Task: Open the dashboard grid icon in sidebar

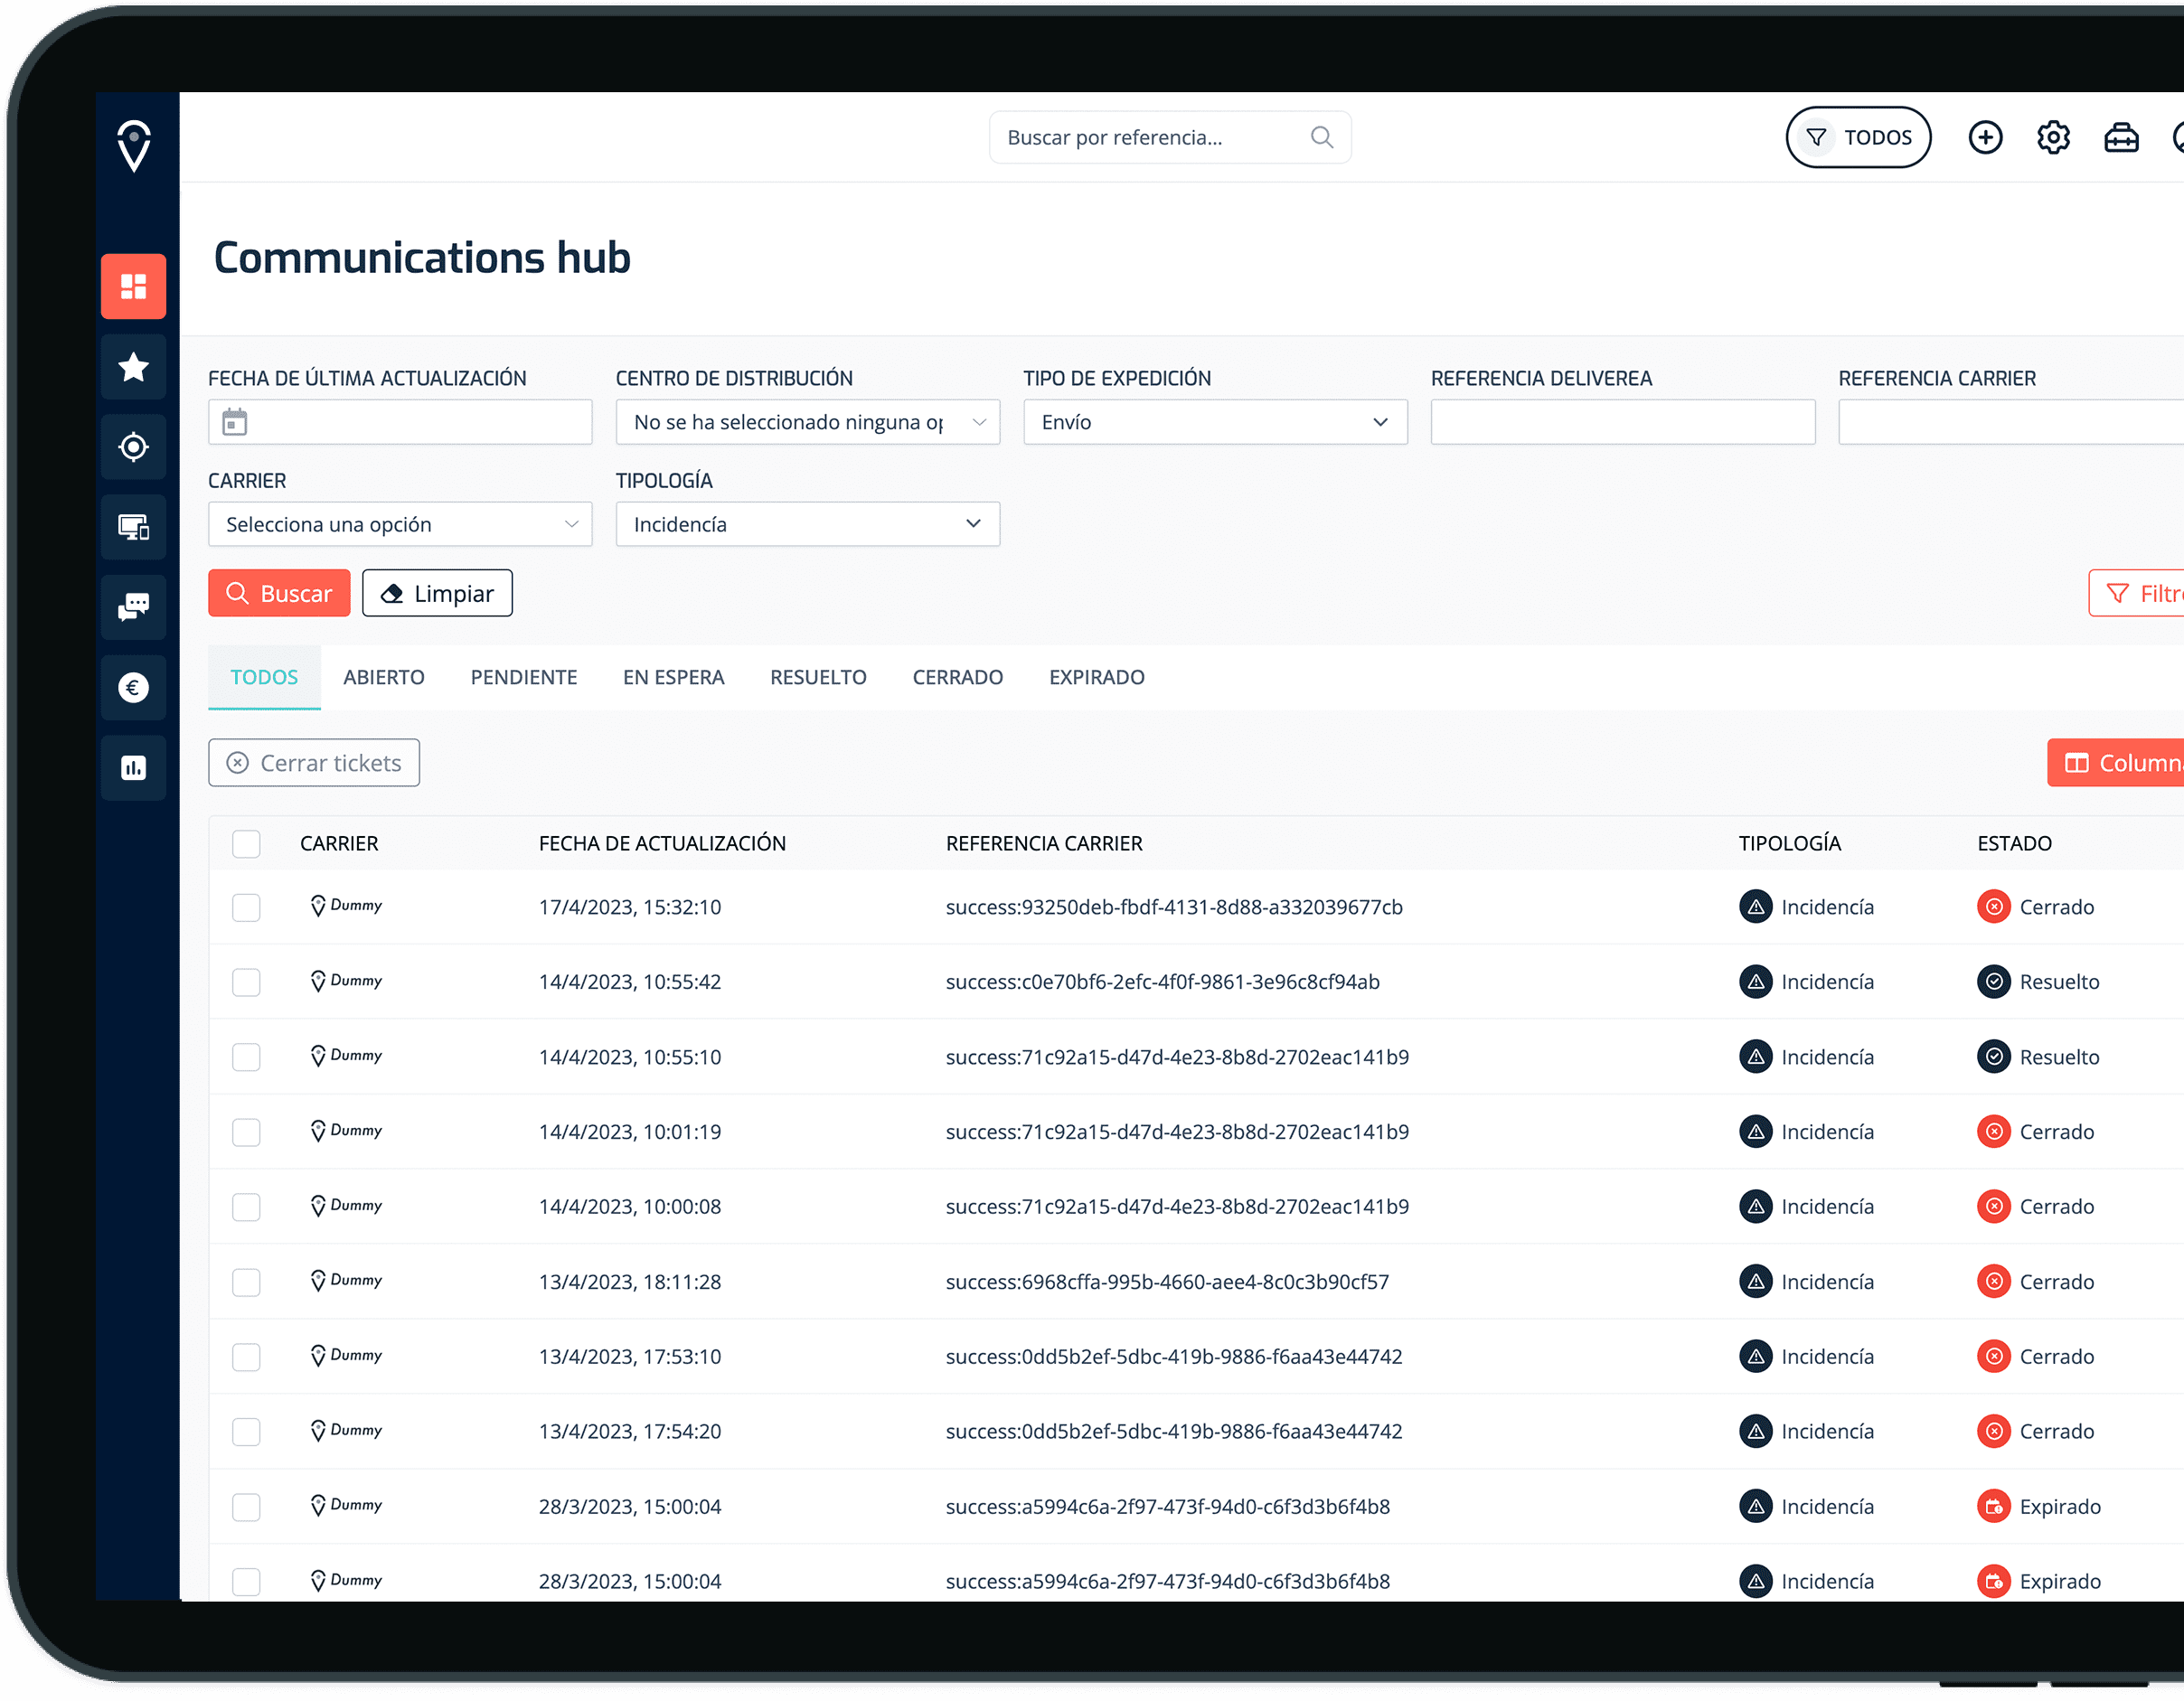Action: [x=134, y=286]
